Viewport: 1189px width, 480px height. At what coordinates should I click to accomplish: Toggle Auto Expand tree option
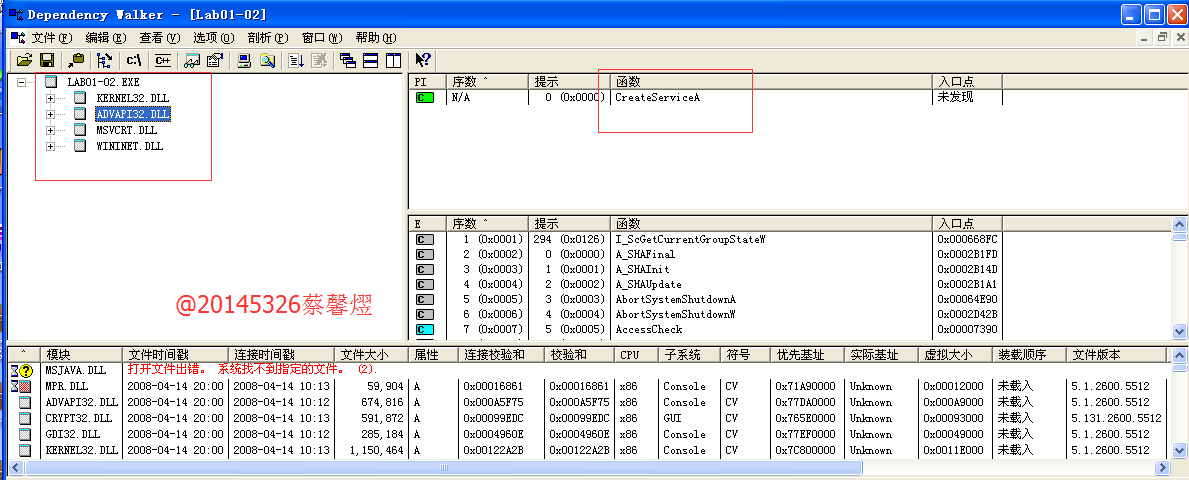click(x=104, y=60)
